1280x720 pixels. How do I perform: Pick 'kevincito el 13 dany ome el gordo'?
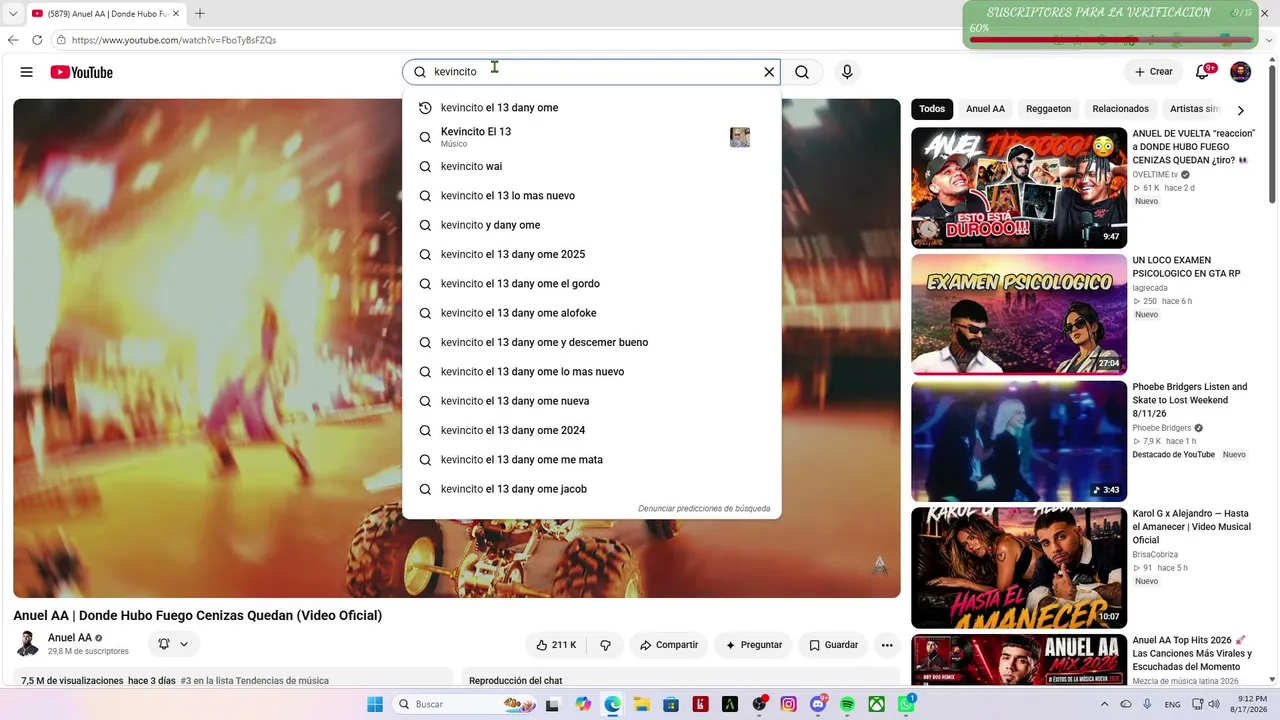(591, 284)
